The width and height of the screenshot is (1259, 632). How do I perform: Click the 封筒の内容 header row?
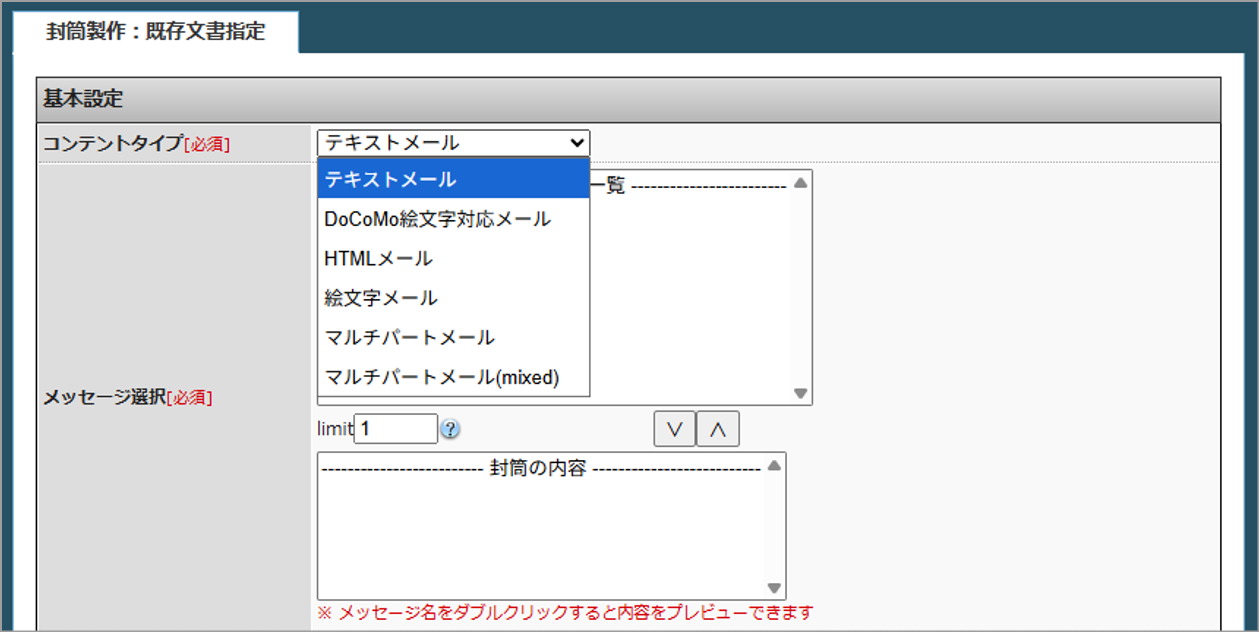[540, 468]
